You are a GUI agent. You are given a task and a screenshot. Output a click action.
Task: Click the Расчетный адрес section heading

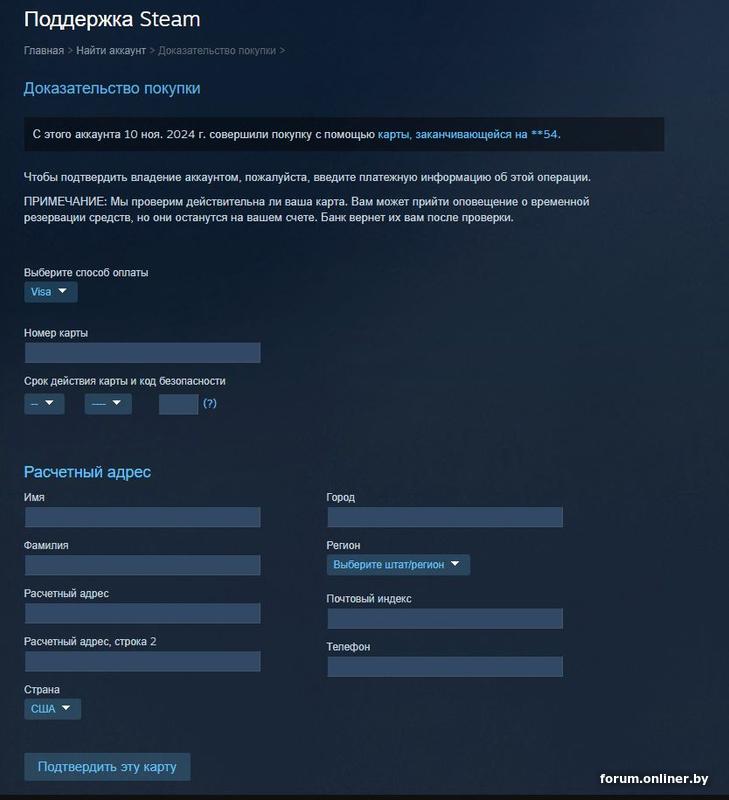pyautogui.click(x=87, y=472)
